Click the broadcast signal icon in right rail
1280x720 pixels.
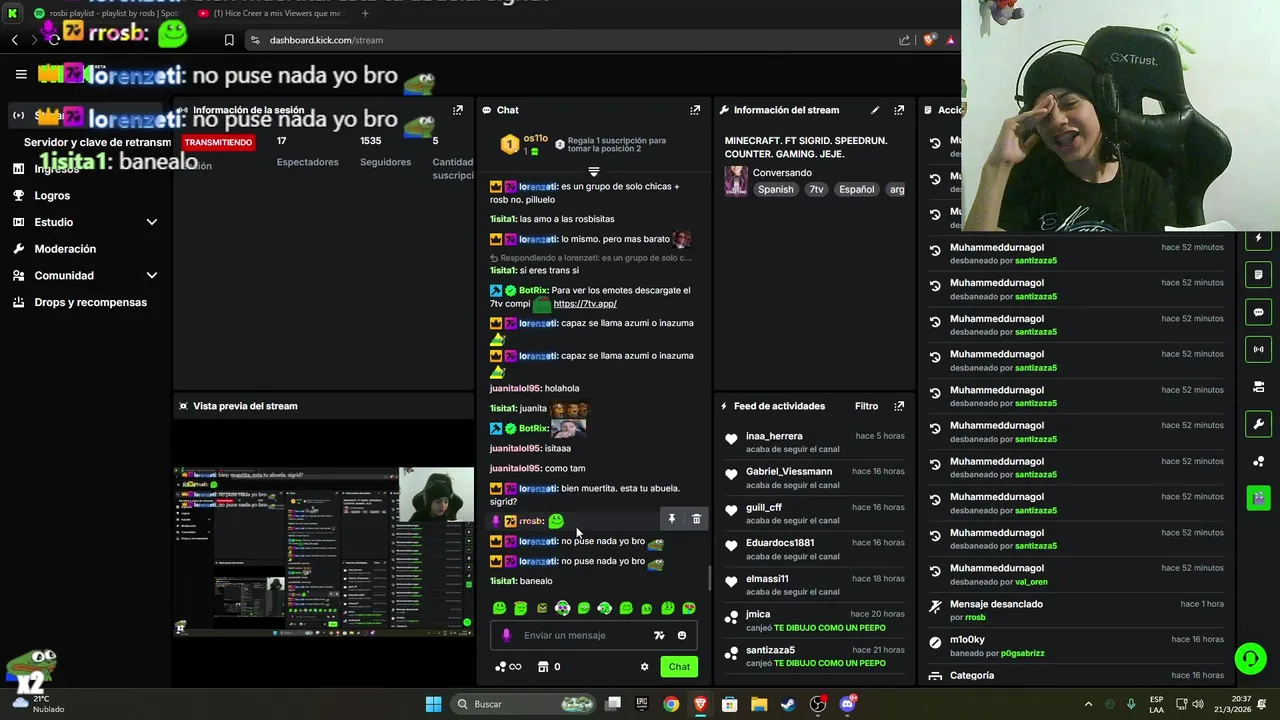(1259, 349)
